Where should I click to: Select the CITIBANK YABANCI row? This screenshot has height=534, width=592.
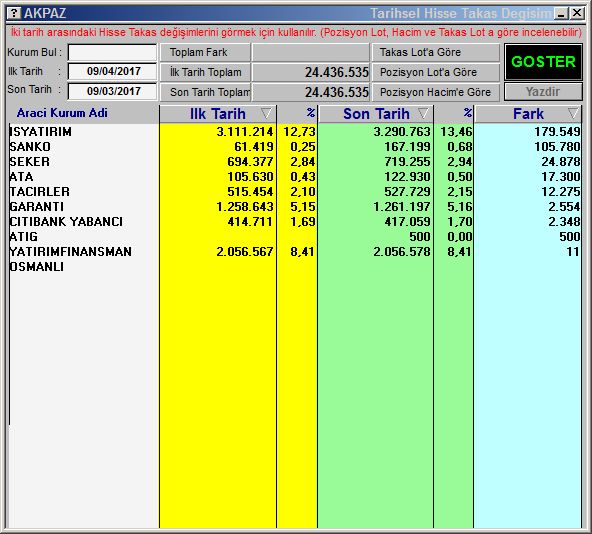(x=295, y=221)
